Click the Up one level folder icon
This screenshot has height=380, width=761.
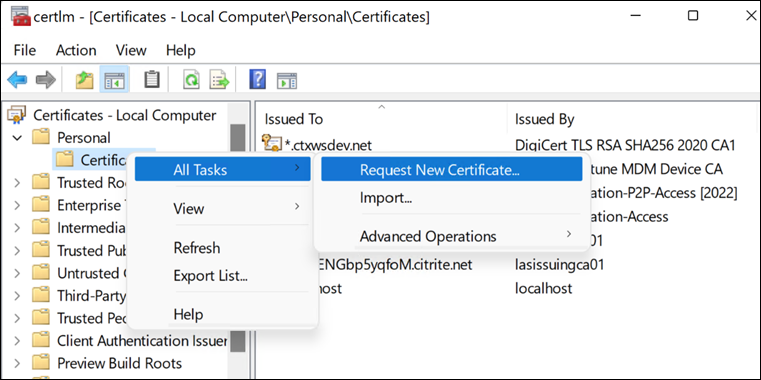point(84,80)
